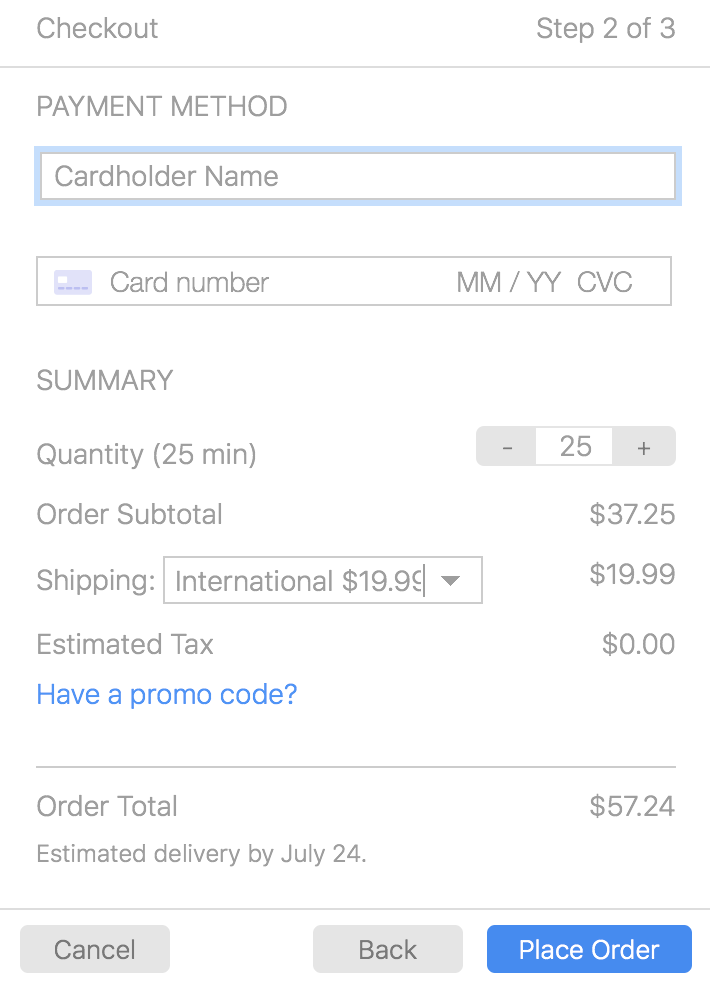Click the Order Total amount $57.24

tap(632, 806)
